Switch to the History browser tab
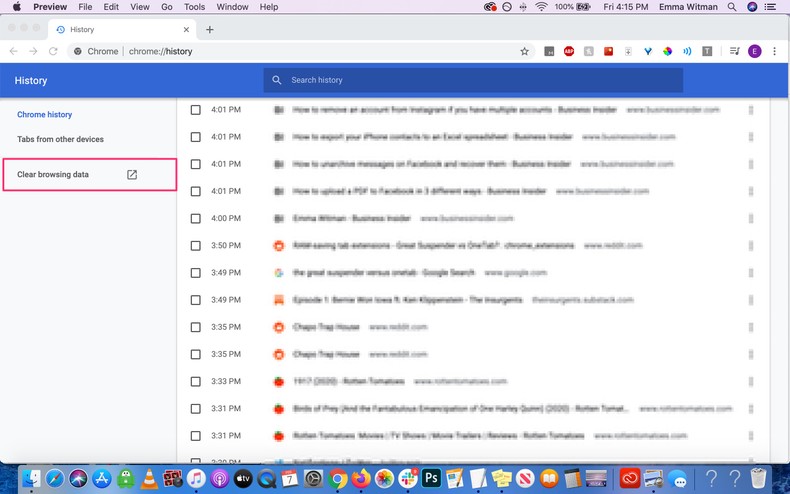 click(110, 30)
